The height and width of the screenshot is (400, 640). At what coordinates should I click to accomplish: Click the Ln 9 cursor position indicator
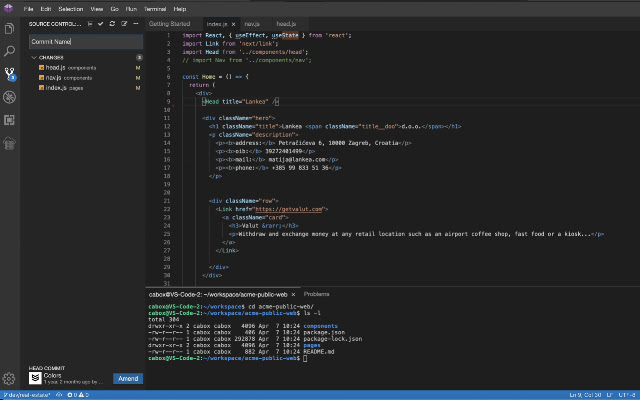tap(585, 395)
